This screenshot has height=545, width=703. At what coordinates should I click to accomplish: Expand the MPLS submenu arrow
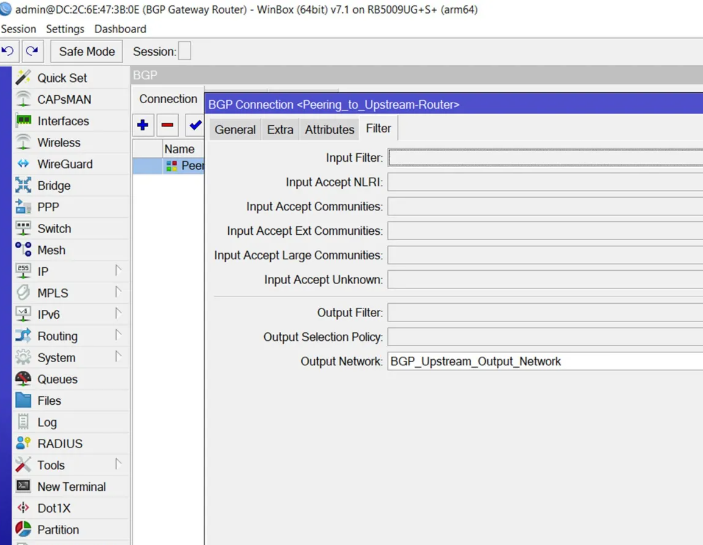click(117, 292)
